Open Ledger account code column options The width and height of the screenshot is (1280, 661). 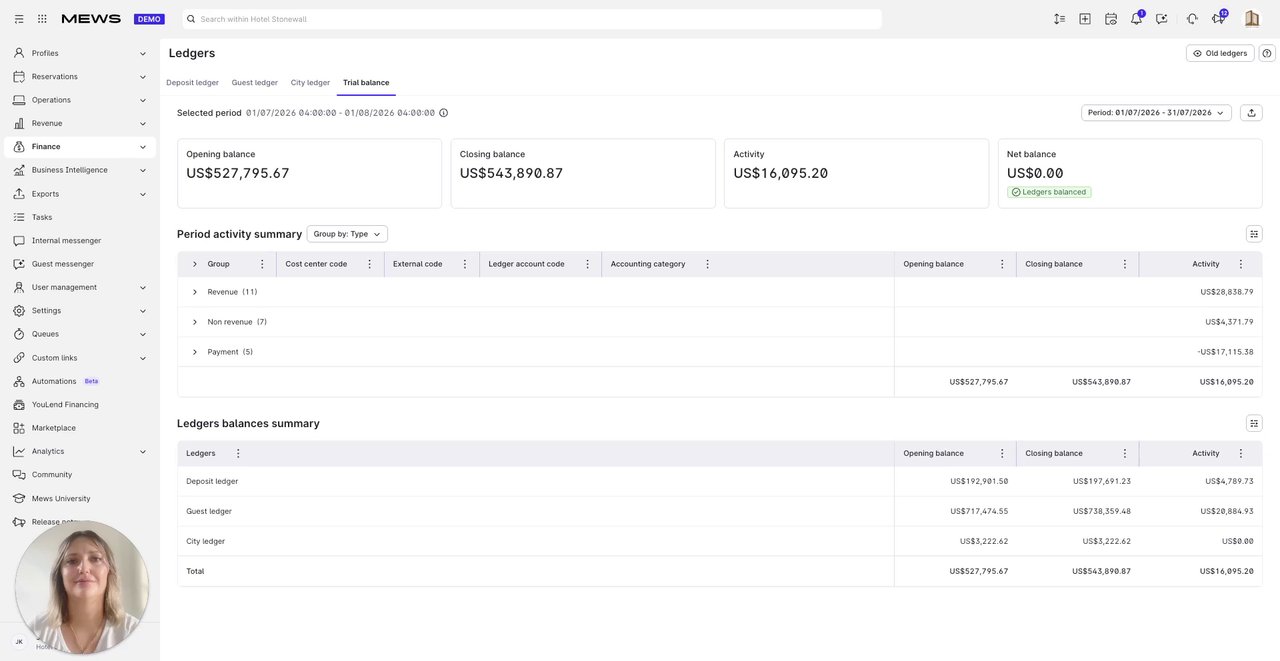pyautogui.click(x=588, y=264)
